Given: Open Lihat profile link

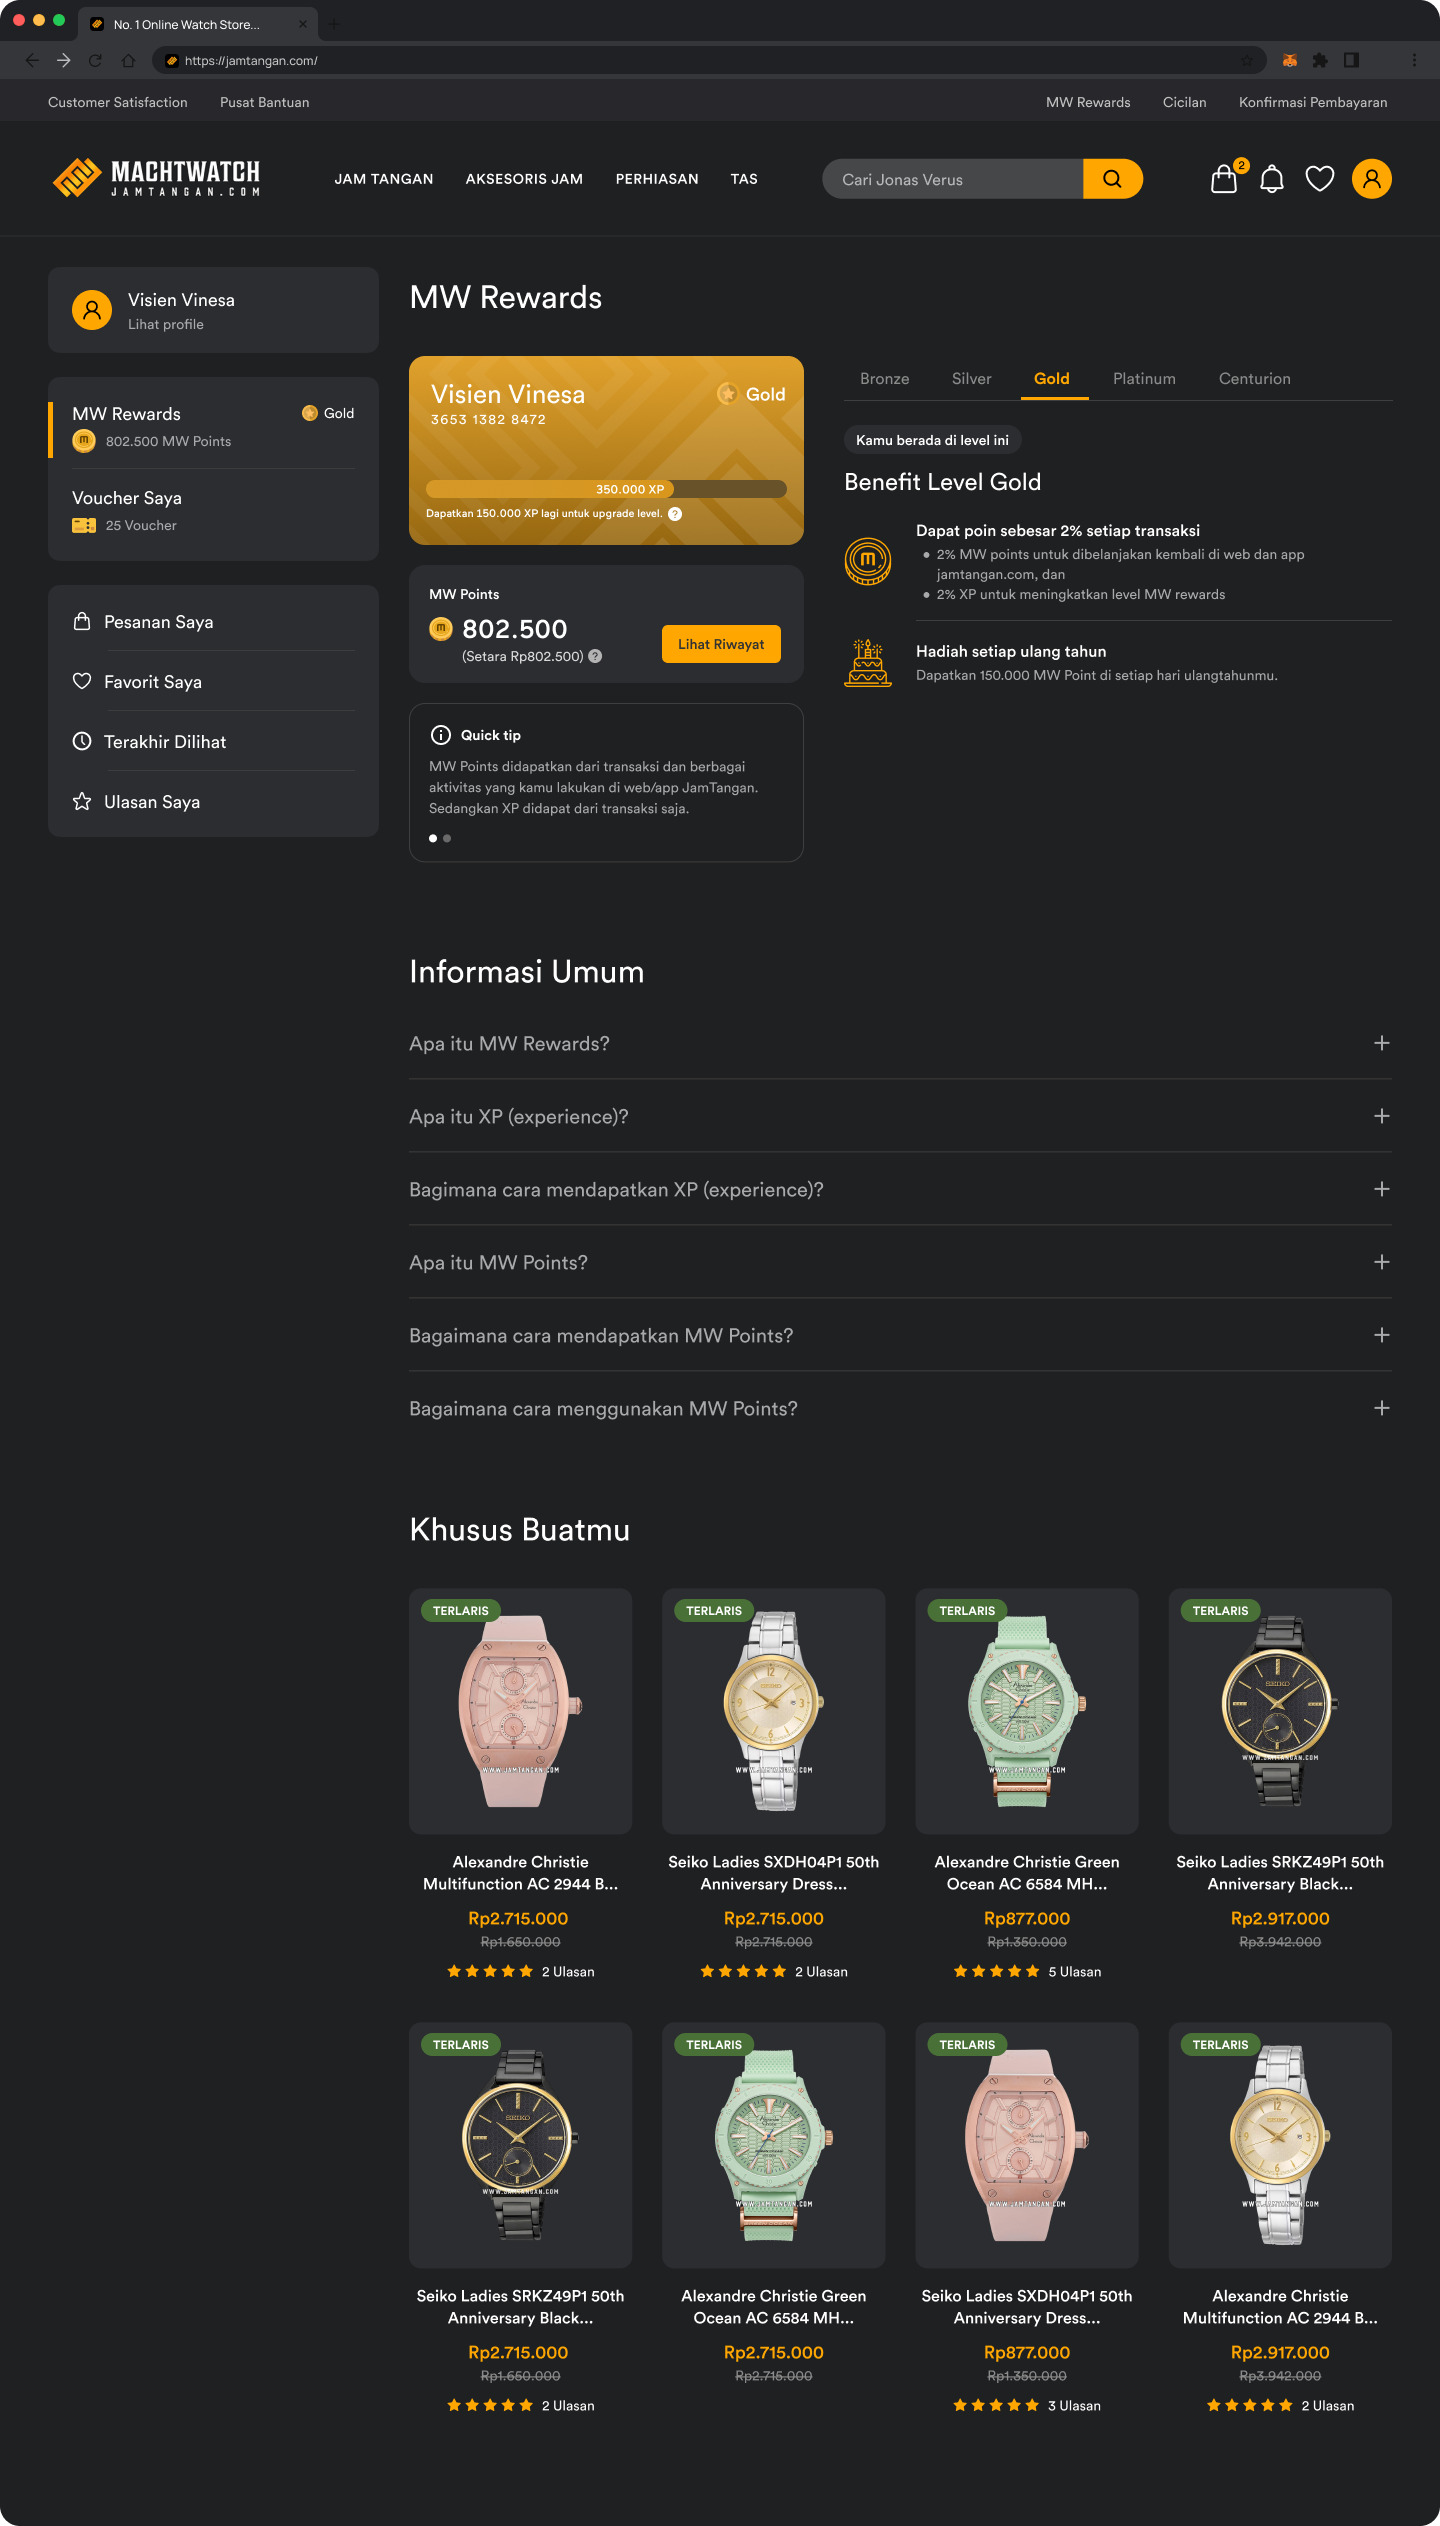Looking at the screenshot, I should pos(165,325).
